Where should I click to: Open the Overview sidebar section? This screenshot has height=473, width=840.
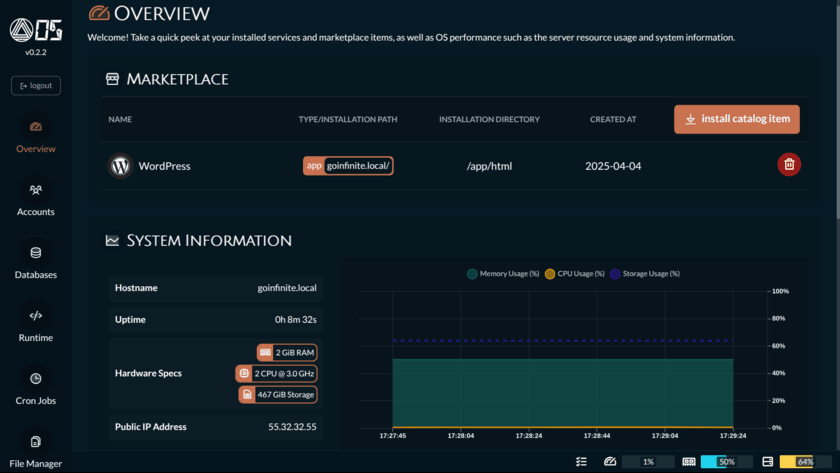pos(36,135)
